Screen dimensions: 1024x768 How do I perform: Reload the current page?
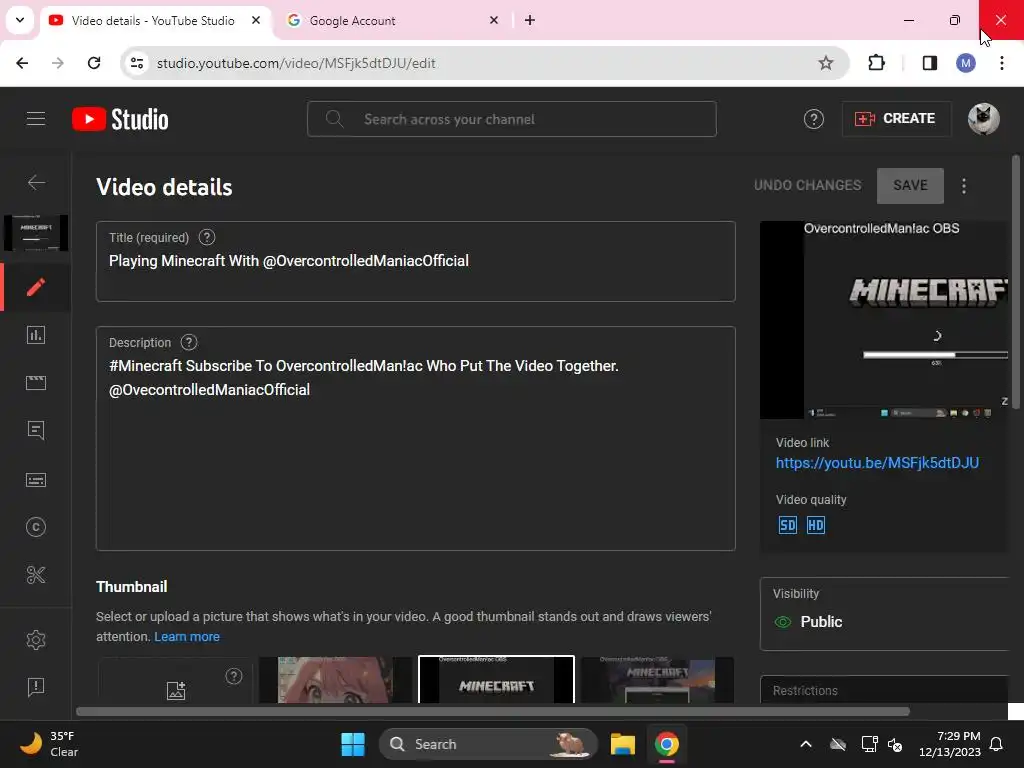pos(94,63)
